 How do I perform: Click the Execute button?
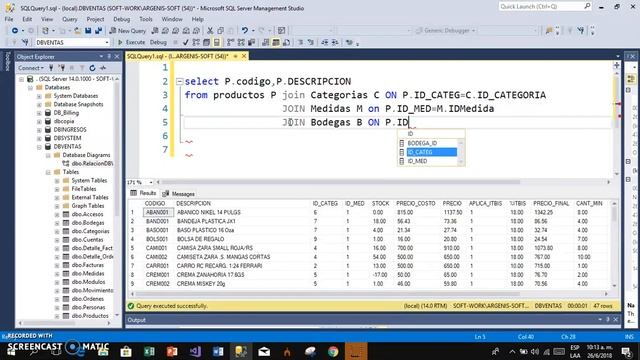[131, 42]
